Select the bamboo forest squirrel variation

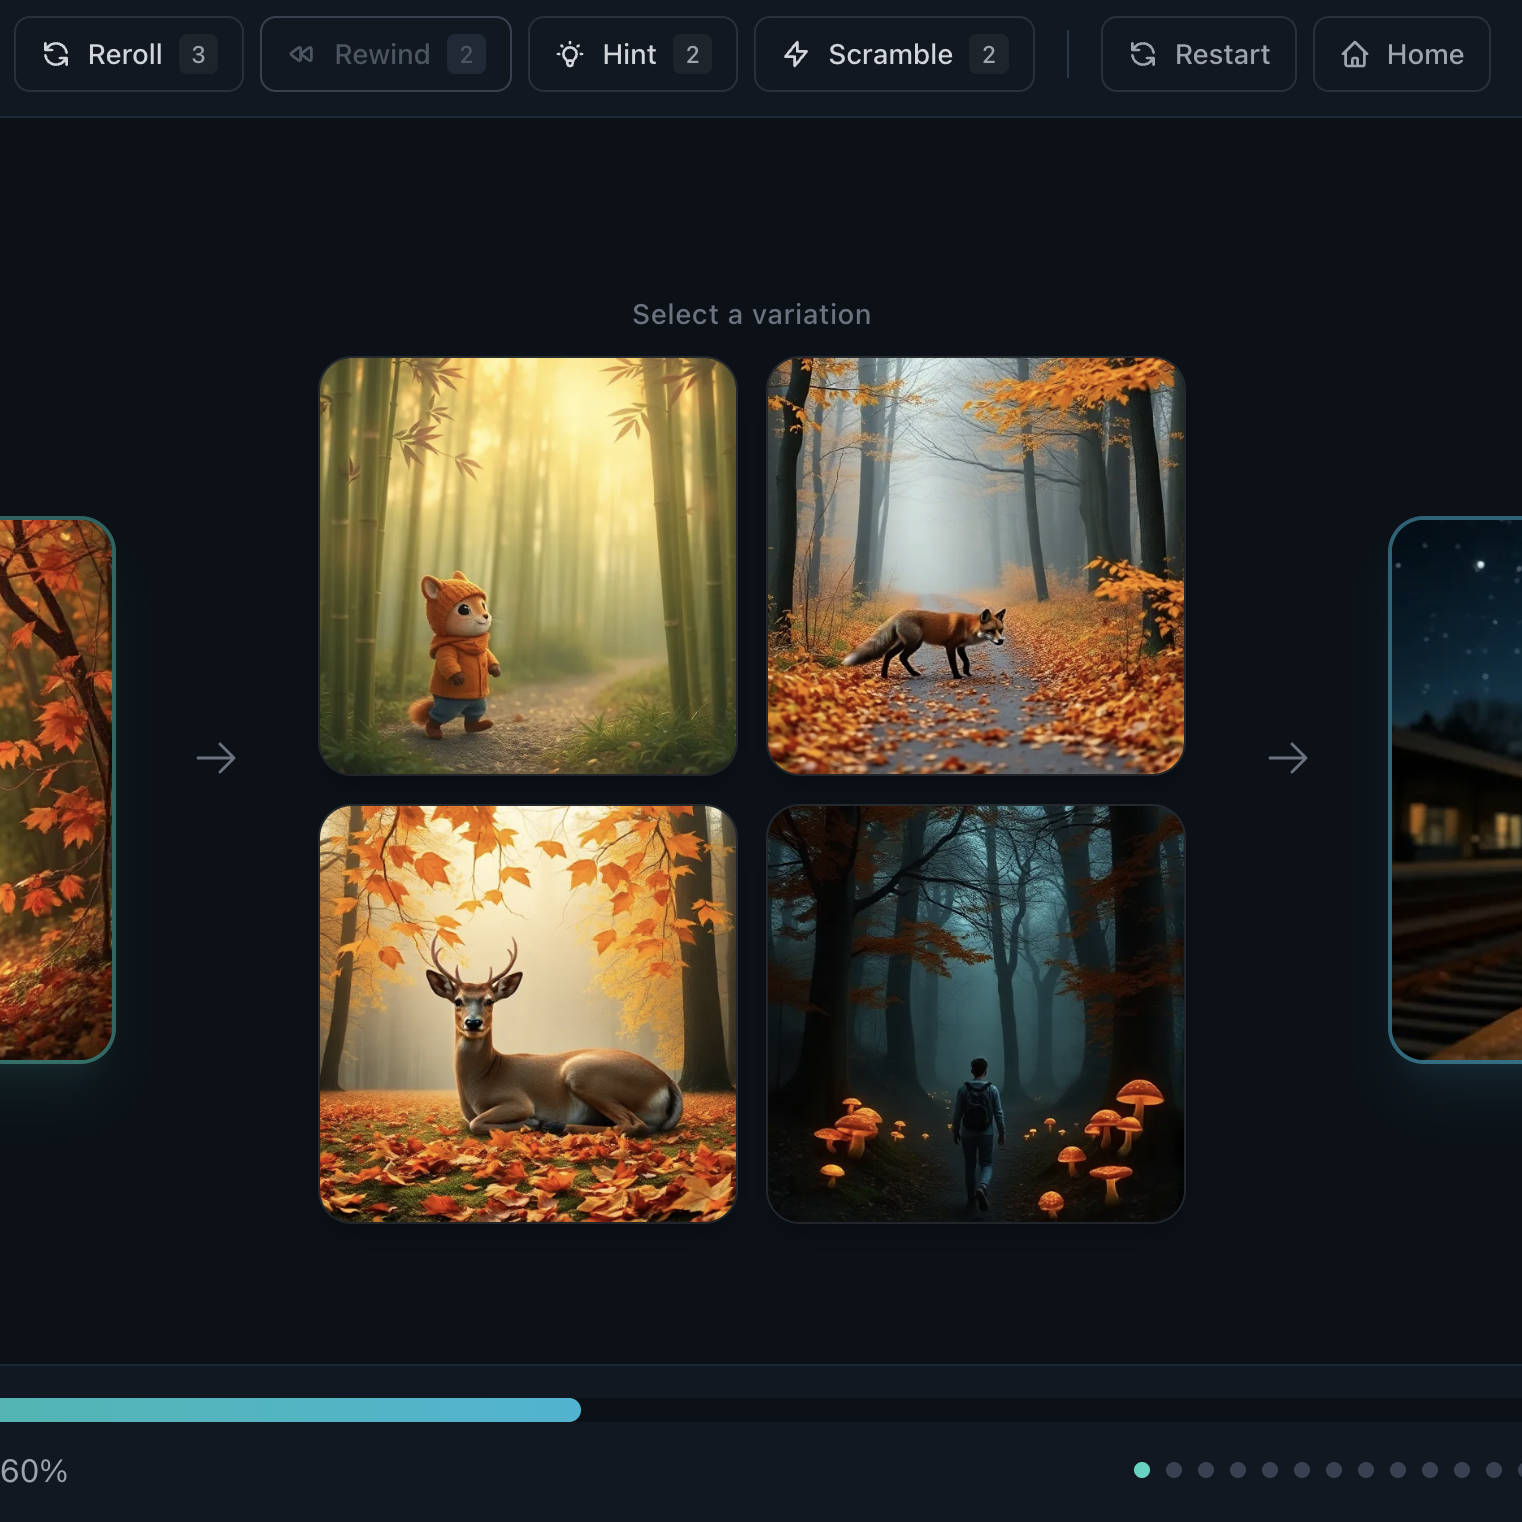tap(528, 566)
